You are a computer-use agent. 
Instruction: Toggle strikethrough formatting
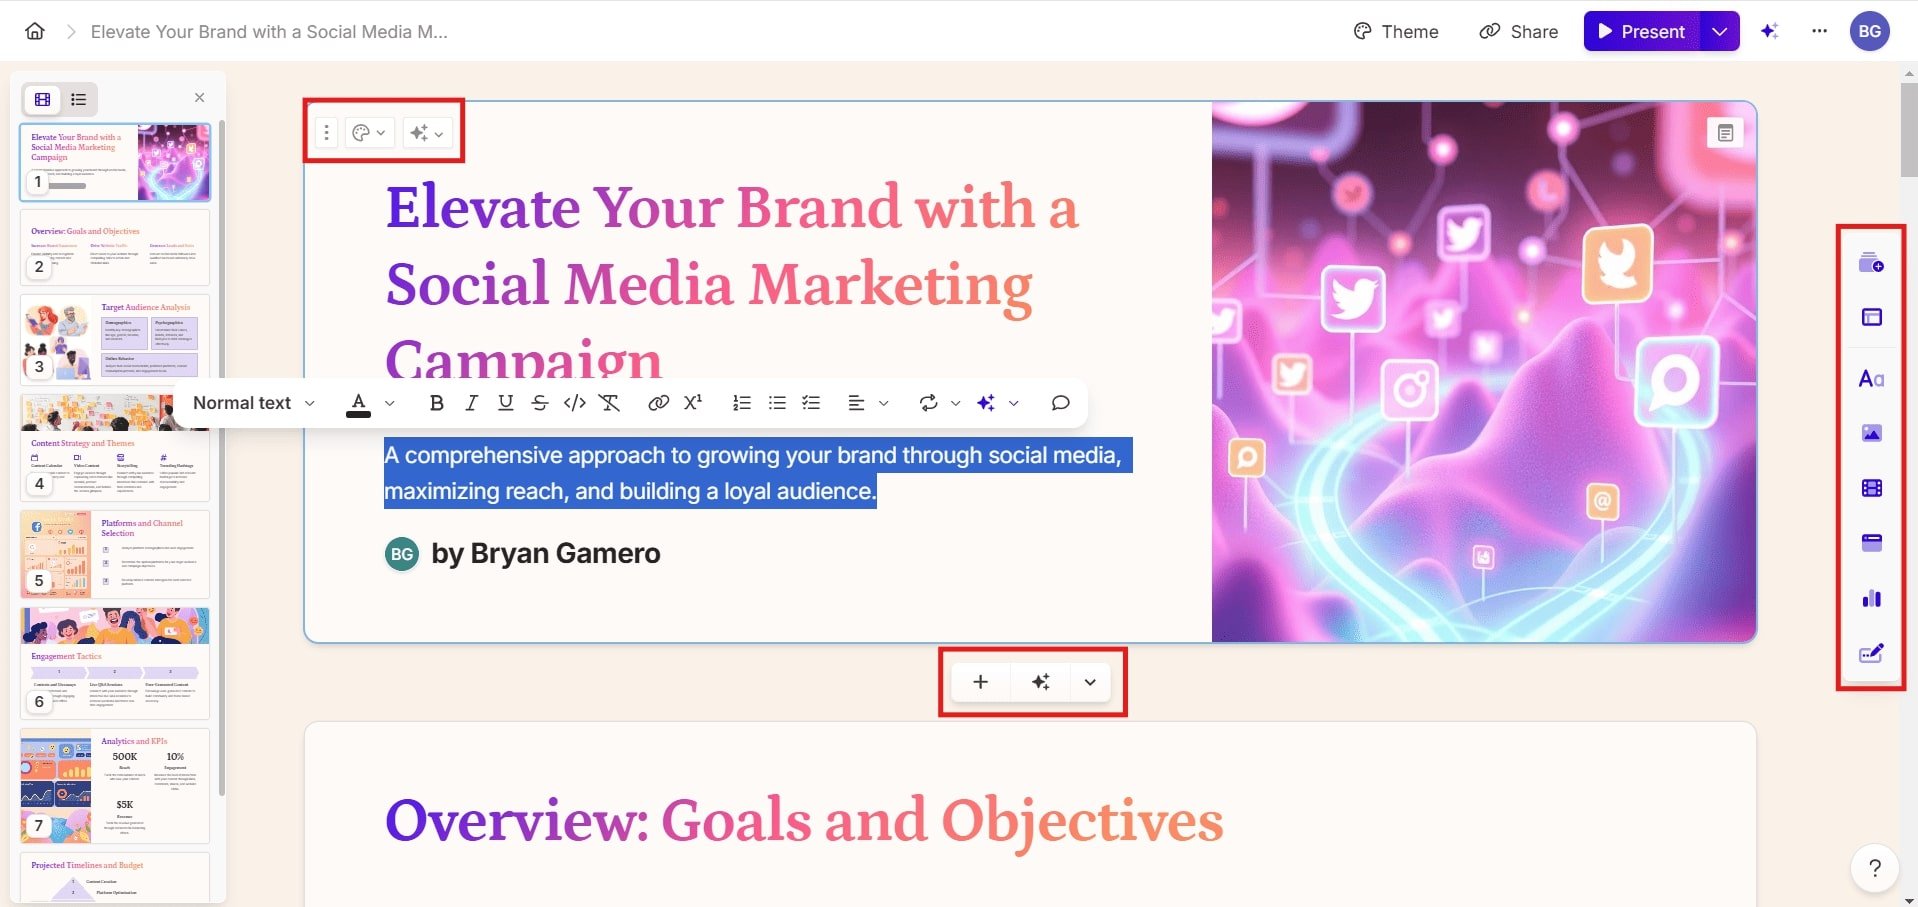(x=540, y=403)
